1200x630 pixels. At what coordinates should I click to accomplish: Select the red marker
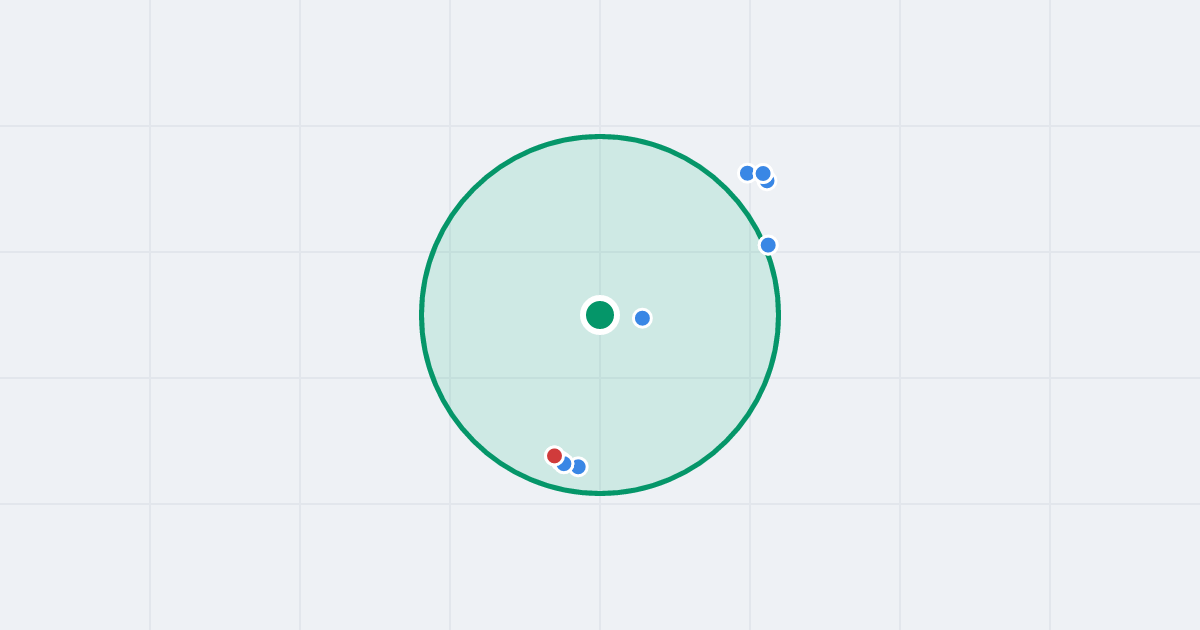click(554, 456)
